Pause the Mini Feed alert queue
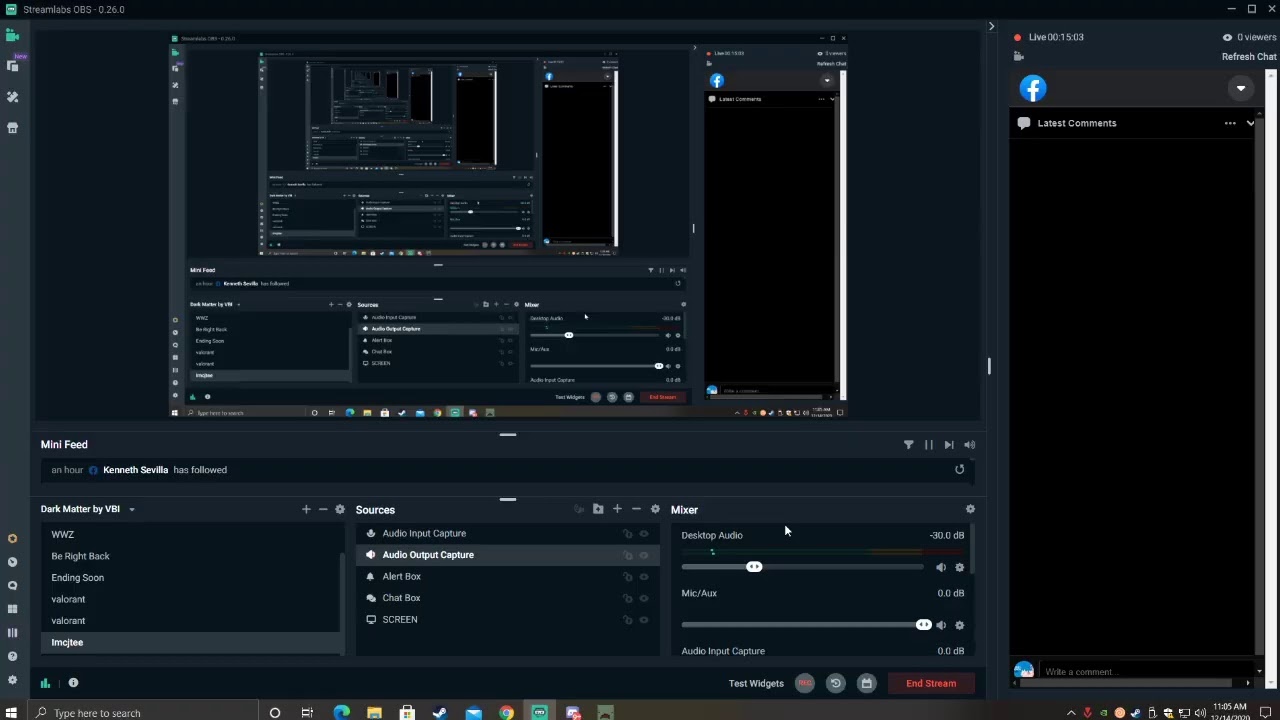The image size is (1280, 720). click(929, 445)
